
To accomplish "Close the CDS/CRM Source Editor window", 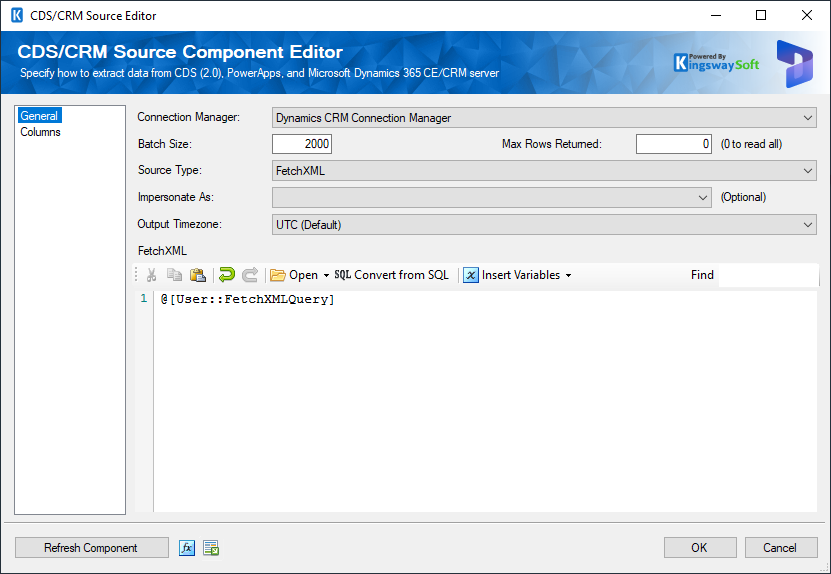I will point(807,15).
